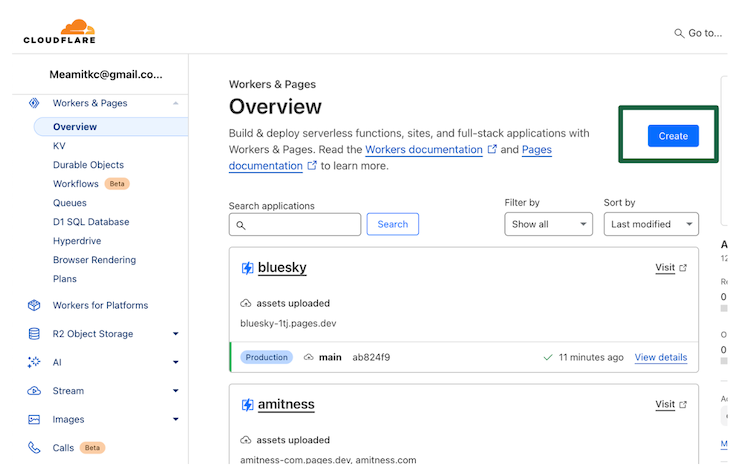The height and width of the screenshot is (476, 739).
Task: Click the Calls phone icon
Action: click(34, 448)
